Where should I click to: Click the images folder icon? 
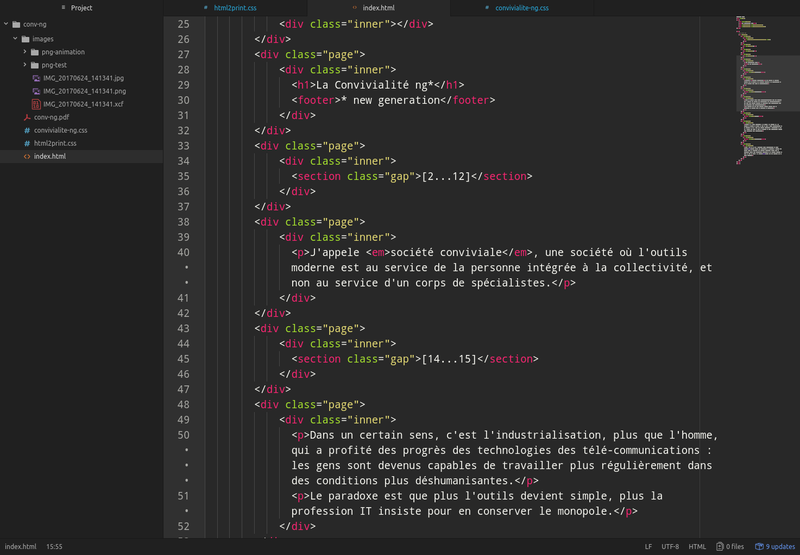[x=26, y=39]
